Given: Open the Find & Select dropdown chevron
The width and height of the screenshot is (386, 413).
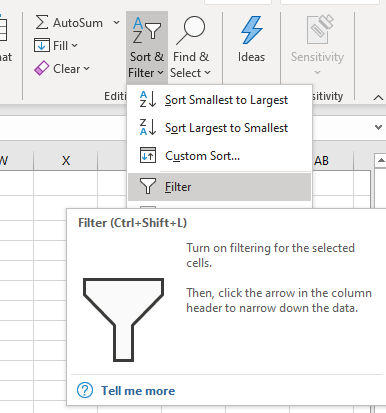Looking at the screenshot, I should coord(208,73).
